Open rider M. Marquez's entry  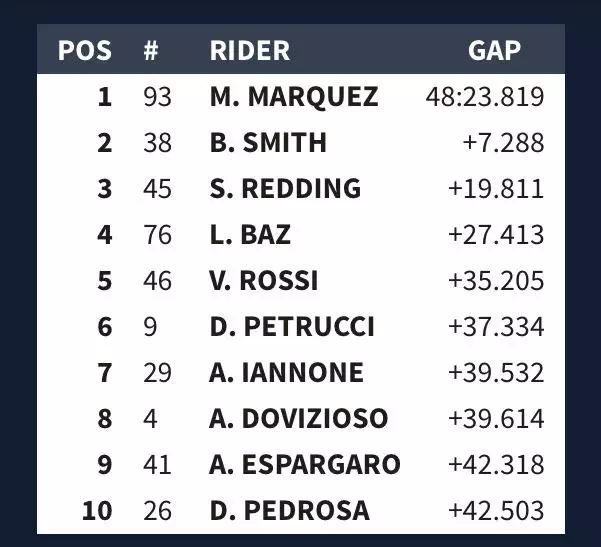pyautogui.click(x=294, y=97)
